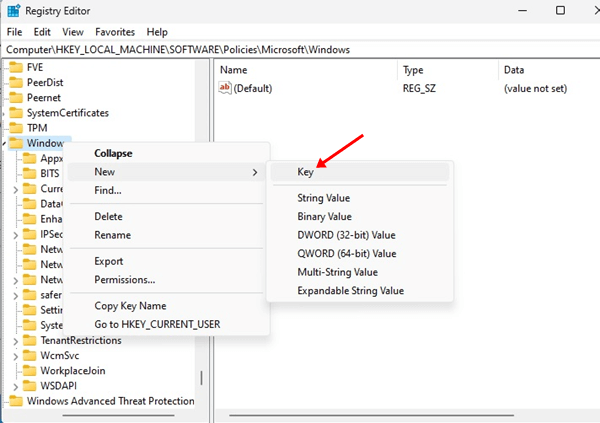Click the Registry Editor app icon in title bar

coord(14,11)
